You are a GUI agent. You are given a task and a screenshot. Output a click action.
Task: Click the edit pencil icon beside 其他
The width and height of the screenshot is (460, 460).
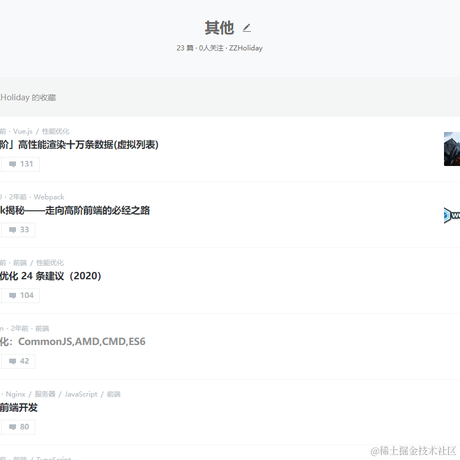pyautogui.click(x=247, y=28)
